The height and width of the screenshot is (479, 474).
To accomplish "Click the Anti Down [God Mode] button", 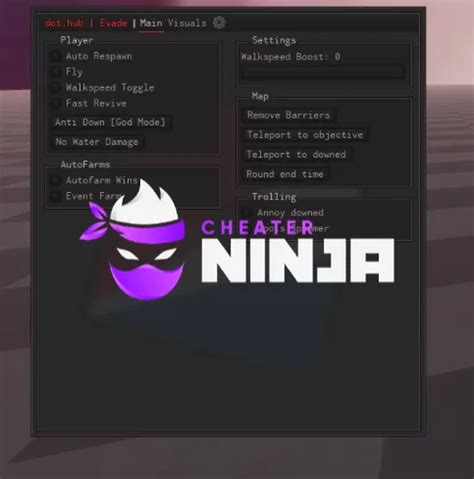I will 110,122.
